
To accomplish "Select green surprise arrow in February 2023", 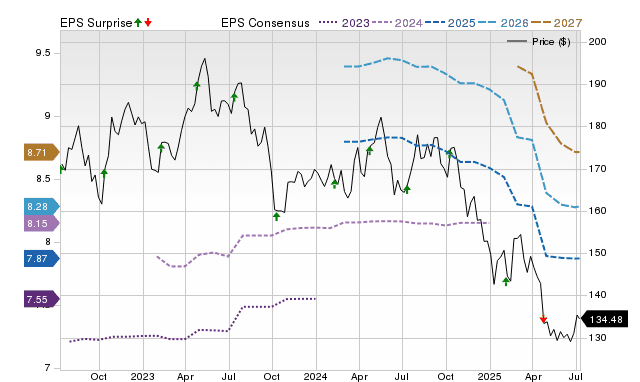I will (x=161, y=148).
